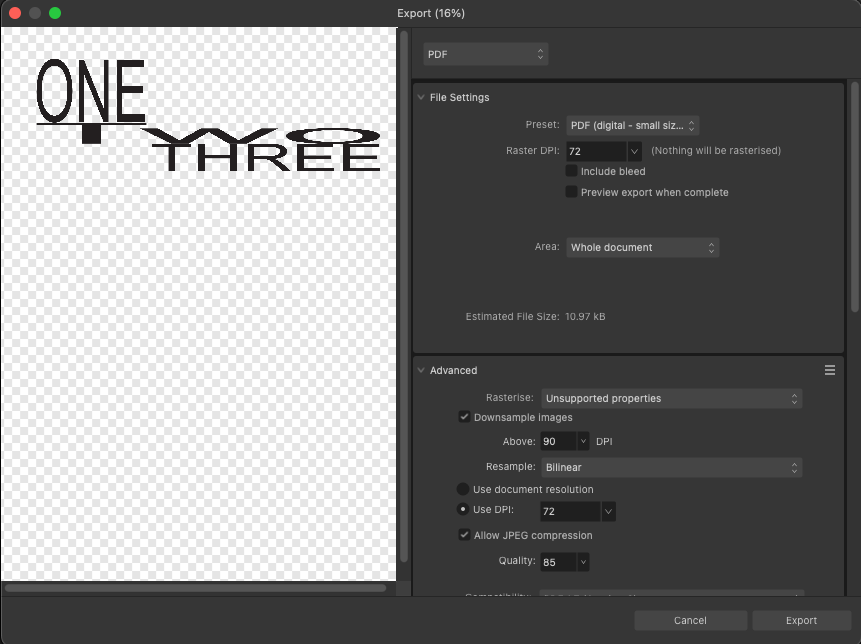Open the Quality value dropdown arrow

(583, 563)
